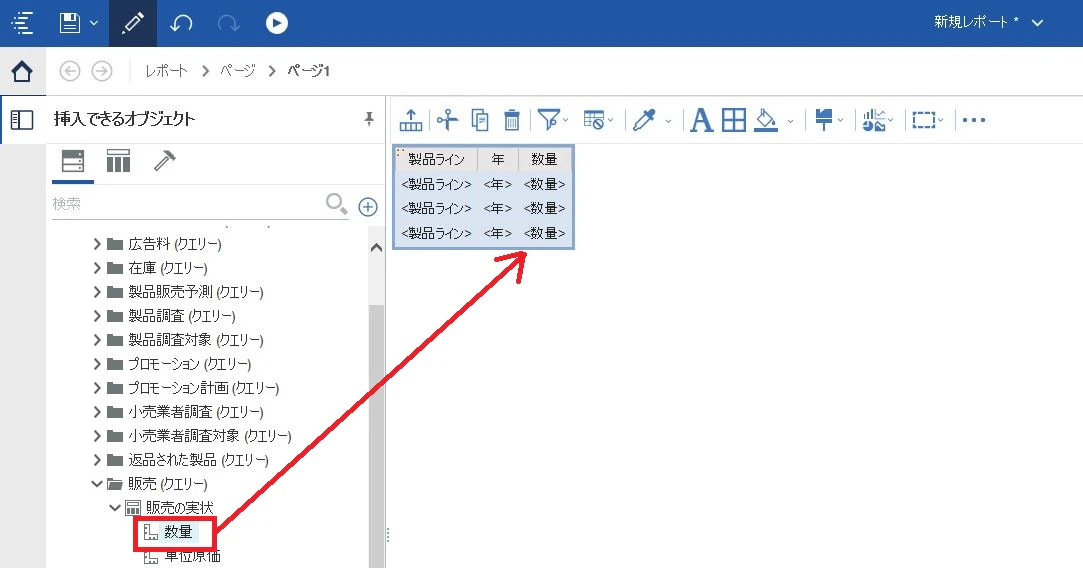Select ページ1 in the breadcrumb
This screenshot has width=1083, height=568.
click(x=309, y=70)
